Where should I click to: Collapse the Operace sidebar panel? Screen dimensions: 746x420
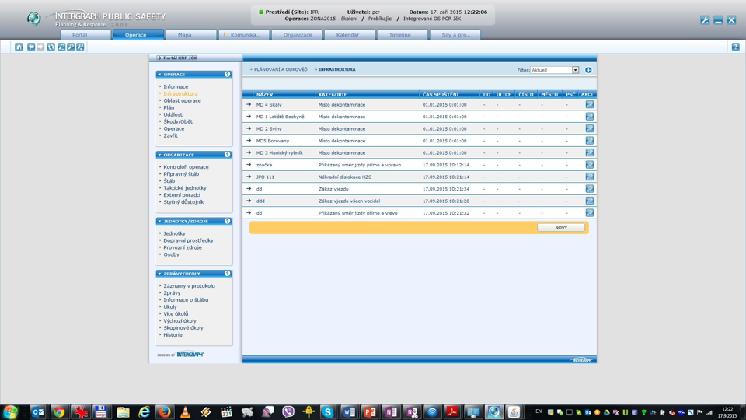pos(160,75)
